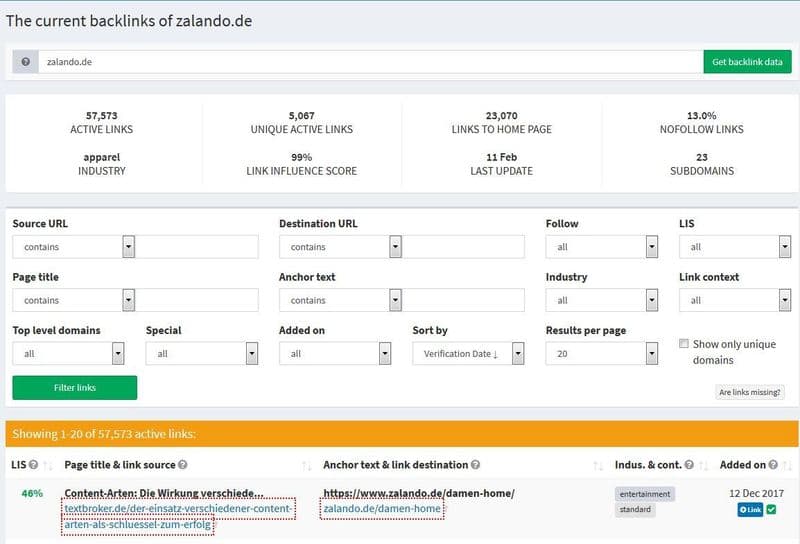Click the Source URL text field
This screenshot has width=800, height=544.
click(196, 246)
